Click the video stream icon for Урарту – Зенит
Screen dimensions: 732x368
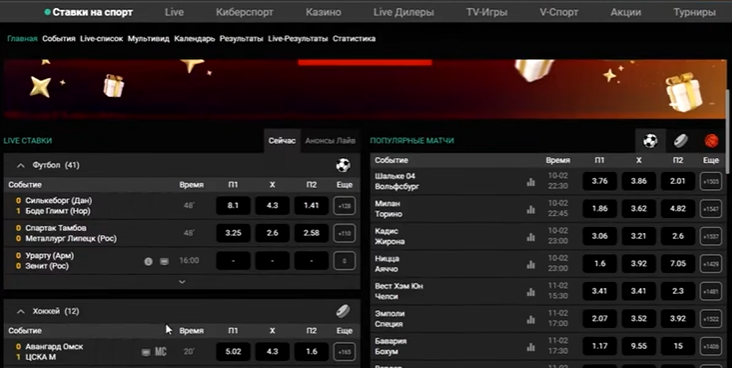coord(164,262)
